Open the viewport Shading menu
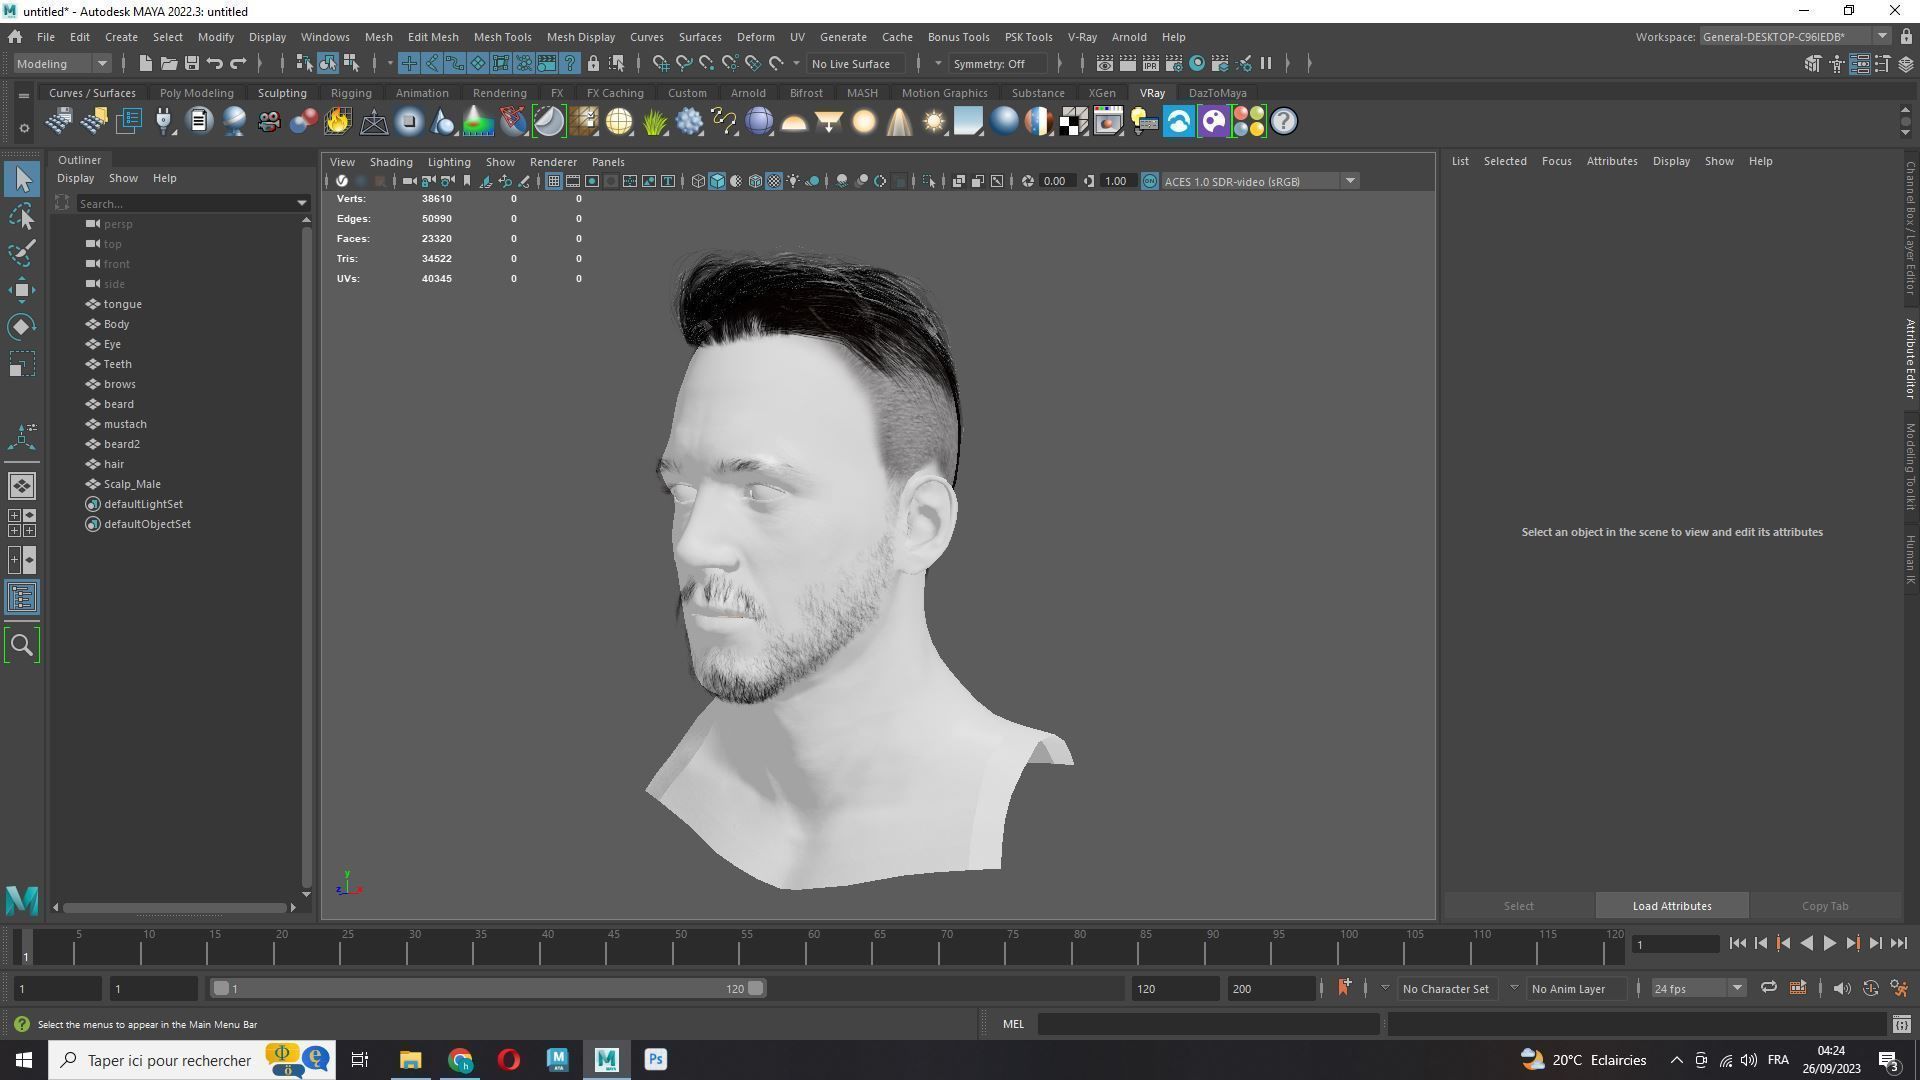 point(391,162)
